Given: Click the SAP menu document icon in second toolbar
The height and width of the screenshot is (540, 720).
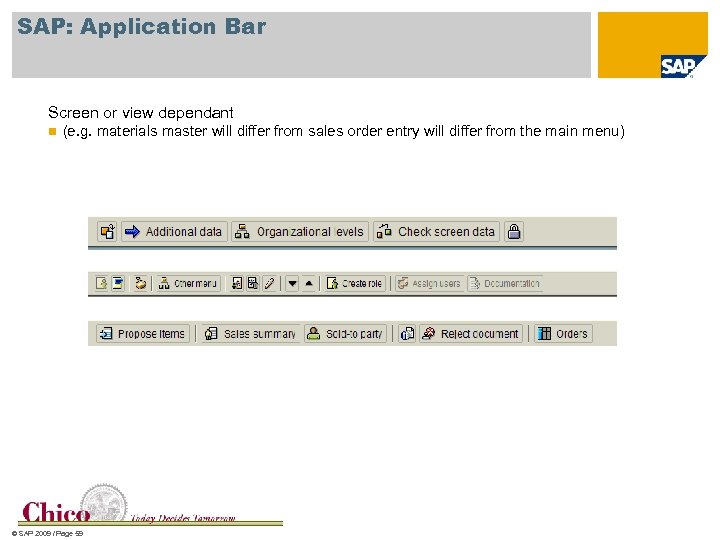Looking at the screenshot, I should coord(101,283).
